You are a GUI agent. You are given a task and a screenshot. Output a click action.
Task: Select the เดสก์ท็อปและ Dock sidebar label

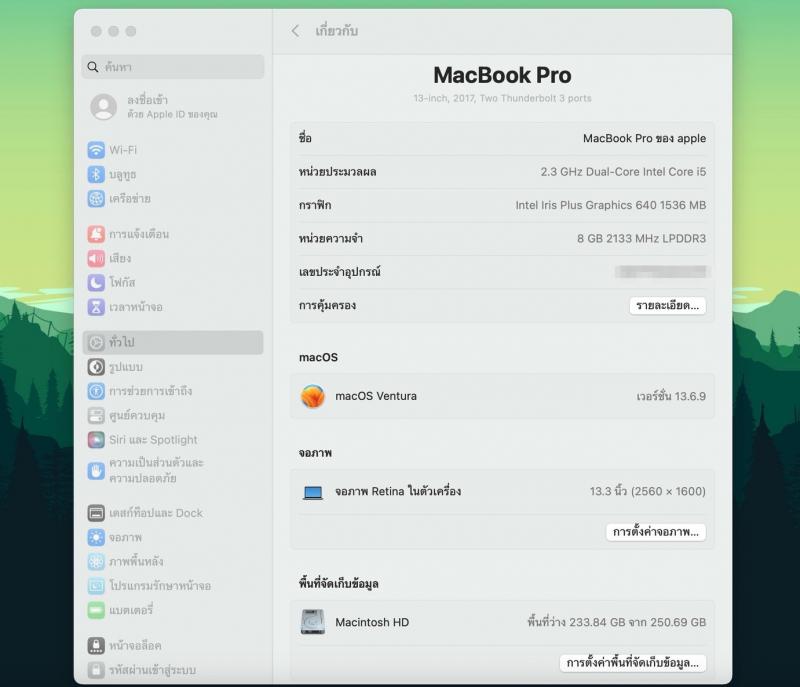point(156,513)
